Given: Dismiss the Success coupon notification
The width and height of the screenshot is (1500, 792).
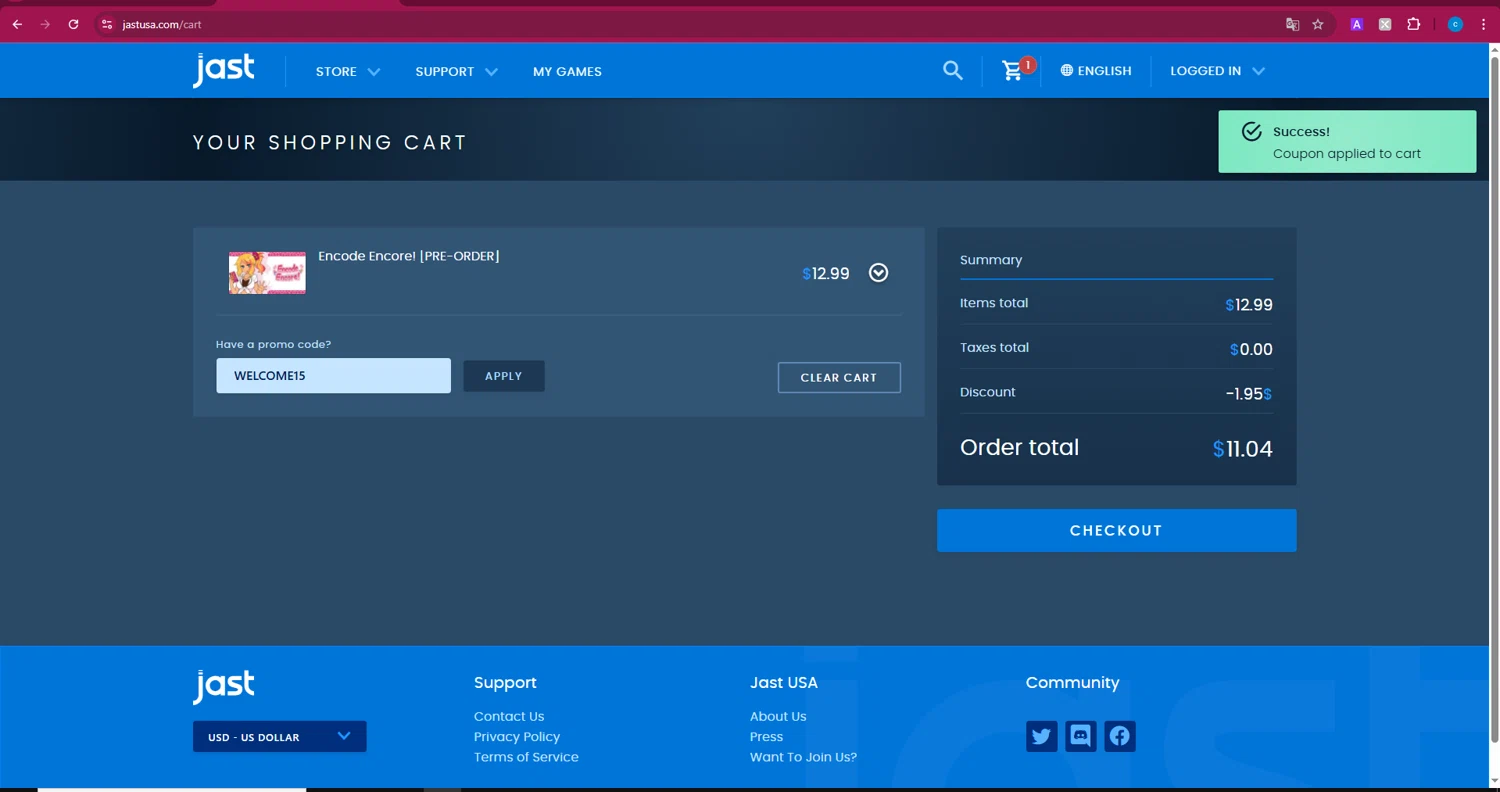Looking at the screenshot, I should [x=1347, y=142].
